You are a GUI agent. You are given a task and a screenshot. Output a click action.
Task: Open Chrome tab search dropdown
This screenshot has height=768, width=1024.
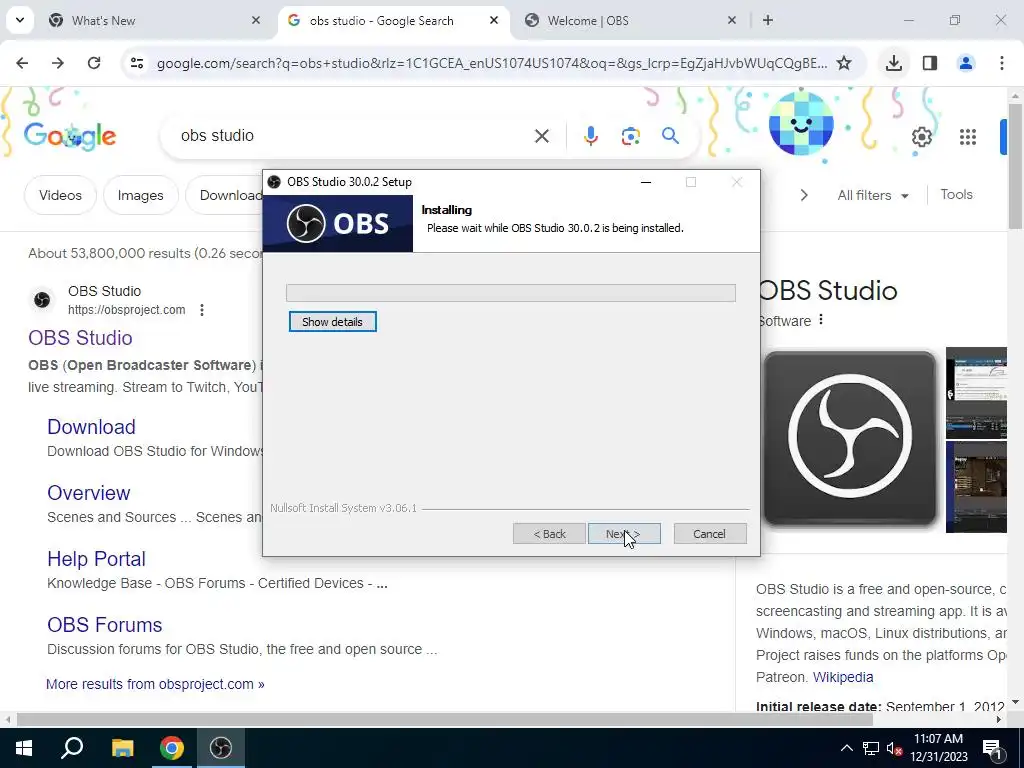tap(20, 20)
